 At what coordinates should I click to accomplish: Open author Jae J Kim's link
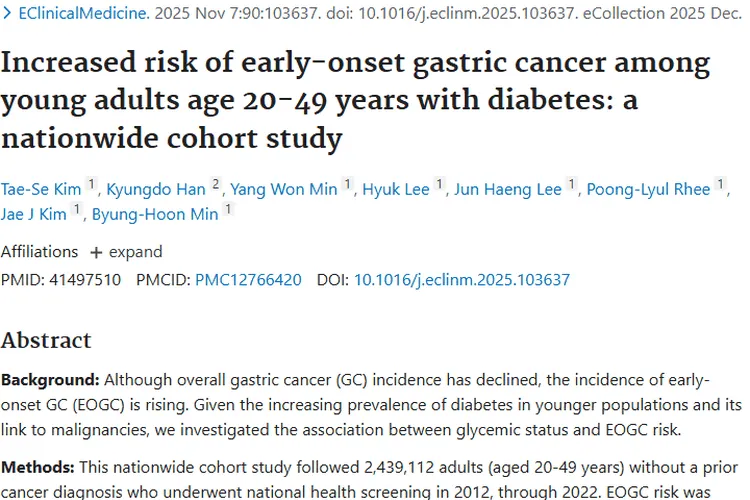35,214
